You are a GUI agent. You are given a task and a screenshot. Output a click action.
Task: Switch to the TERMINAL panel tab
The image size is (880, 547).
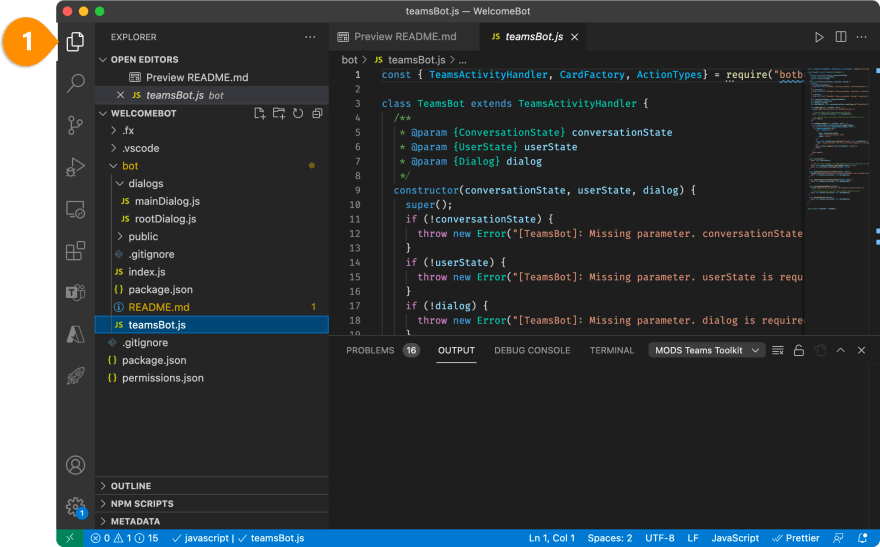click(x=612, y=351)
